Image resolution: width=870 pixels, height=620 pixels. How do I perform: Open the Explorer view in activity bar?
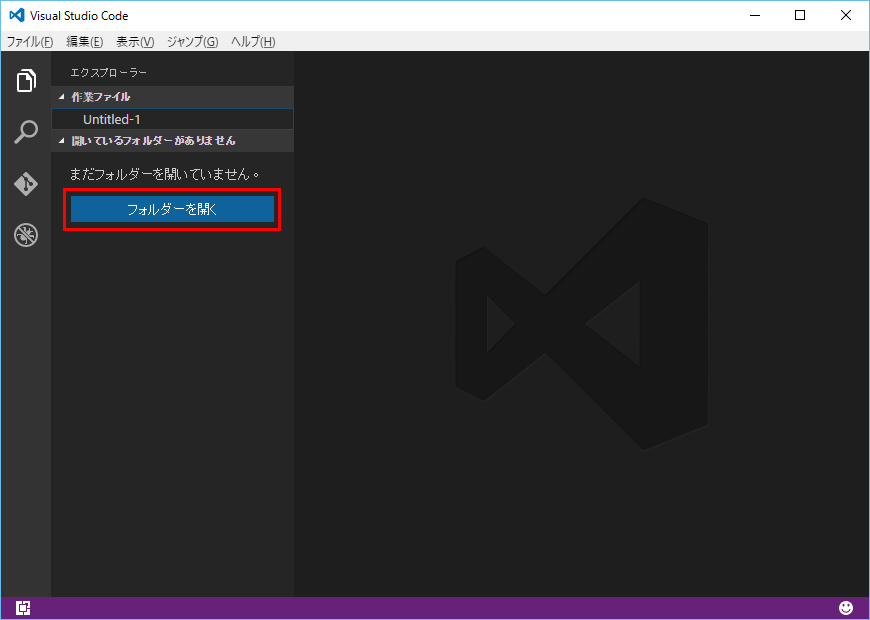tap(26, 81)
